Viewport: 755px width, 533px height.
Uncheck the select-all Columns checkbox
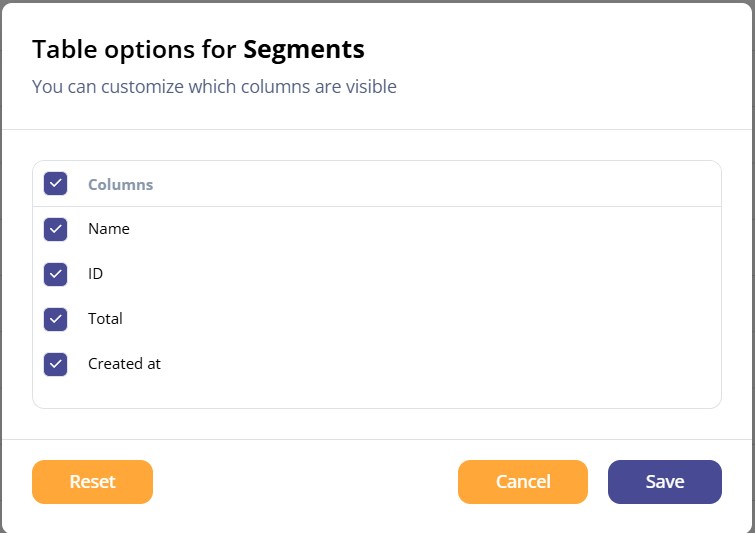tap(55, 183)
